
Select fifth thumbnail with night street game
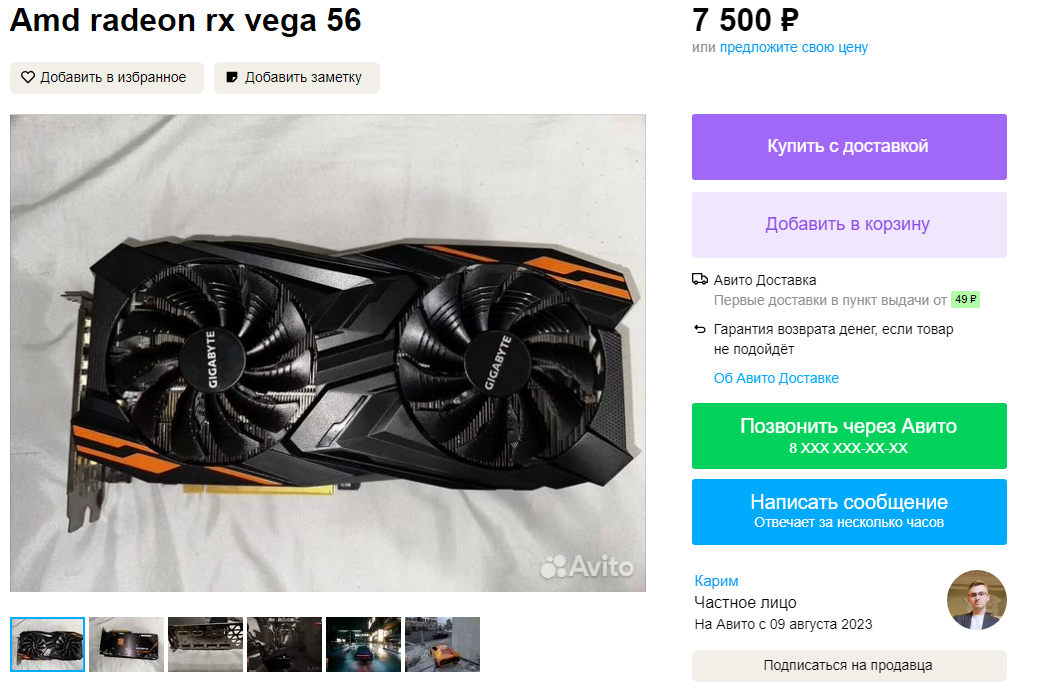364,644
